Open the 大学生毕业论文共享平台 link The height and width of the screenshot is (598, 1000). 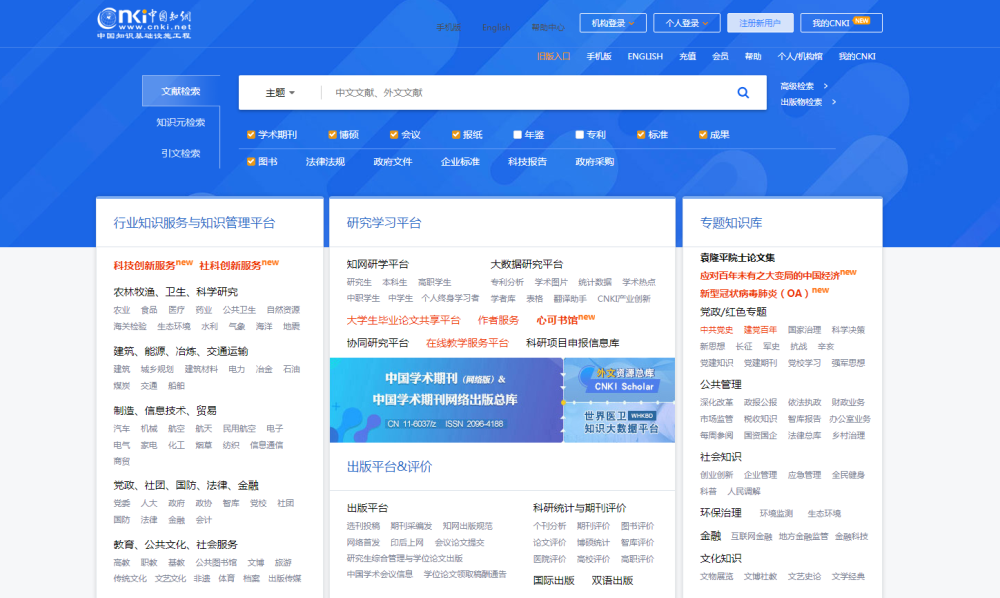coord(403,320)
